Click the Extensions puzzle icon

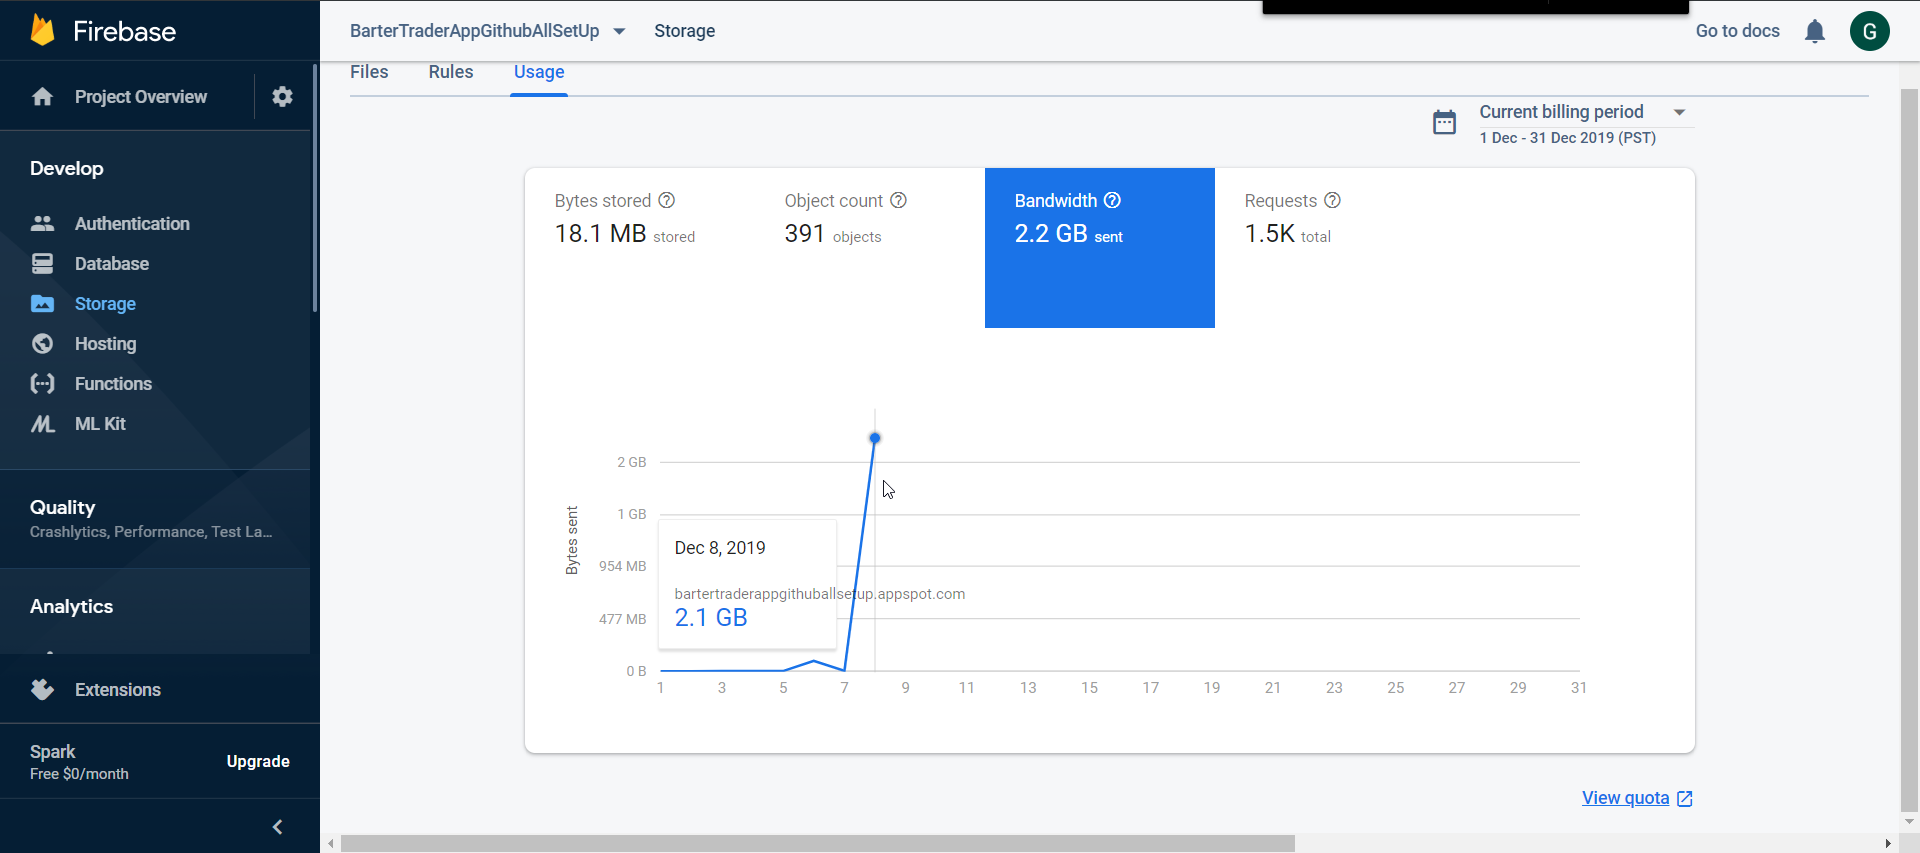(x=42, y=690)
